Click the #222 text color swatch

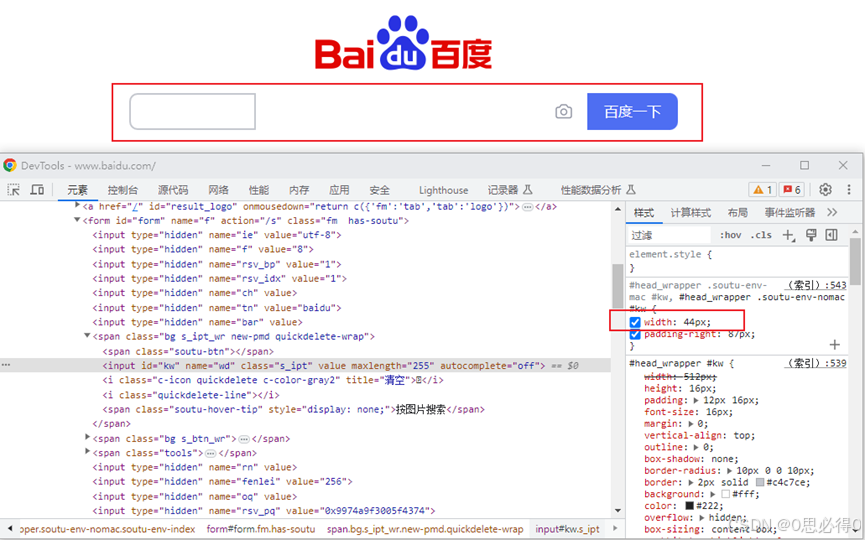pos(690,506)
